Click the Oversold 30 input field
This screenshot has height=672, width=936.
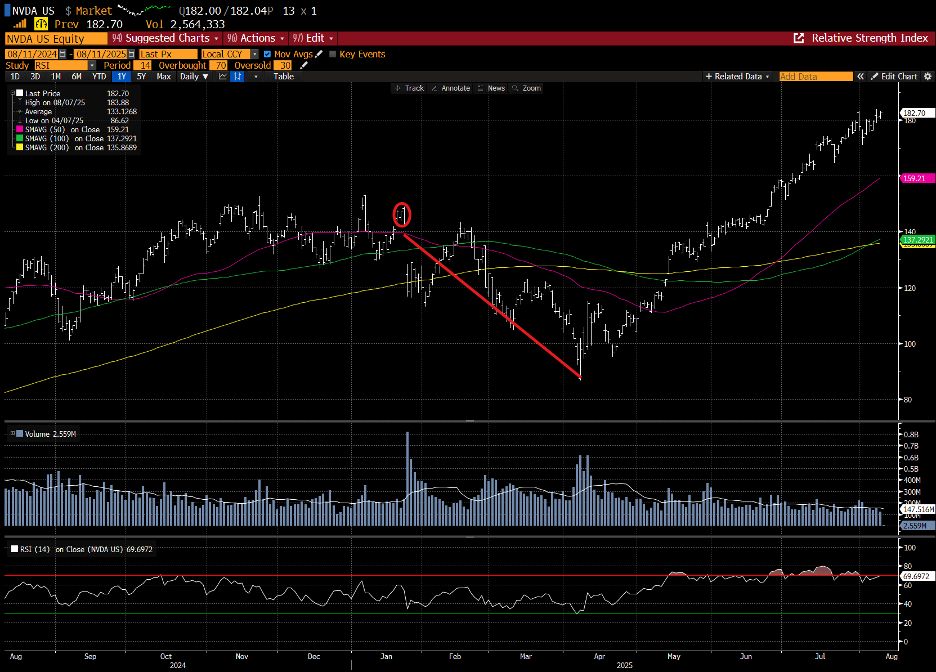coord(284,66)
